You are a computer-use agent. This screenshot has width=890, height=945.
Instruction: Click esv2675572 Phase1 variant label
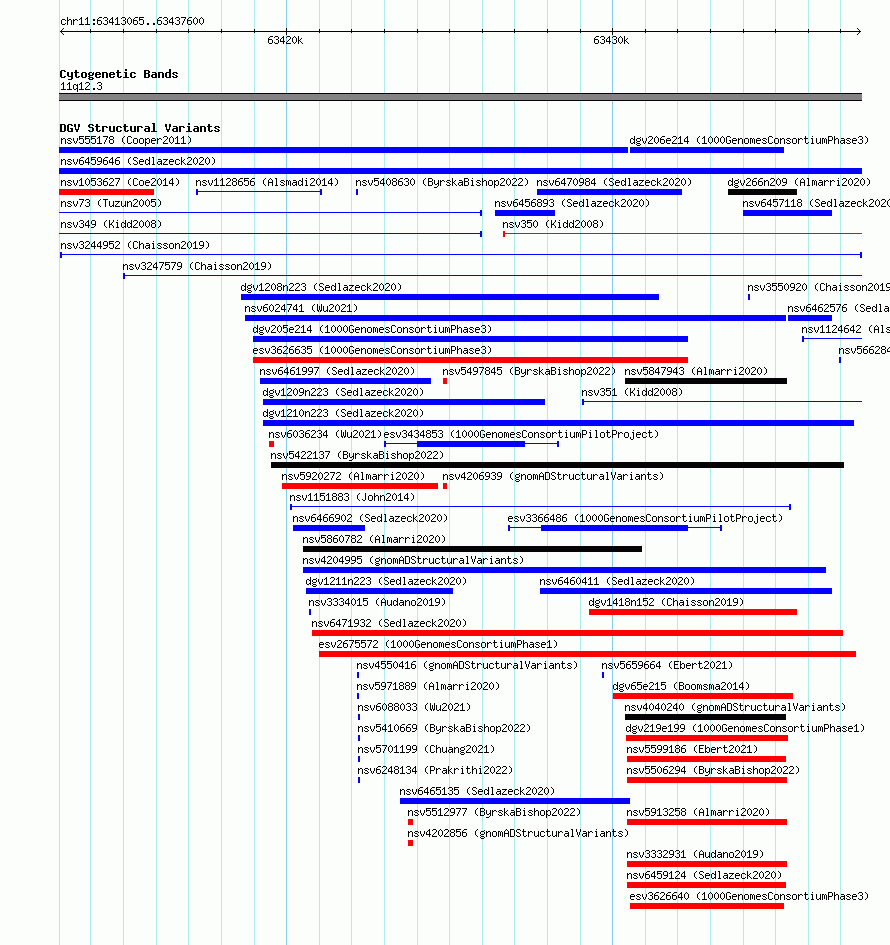438,644
